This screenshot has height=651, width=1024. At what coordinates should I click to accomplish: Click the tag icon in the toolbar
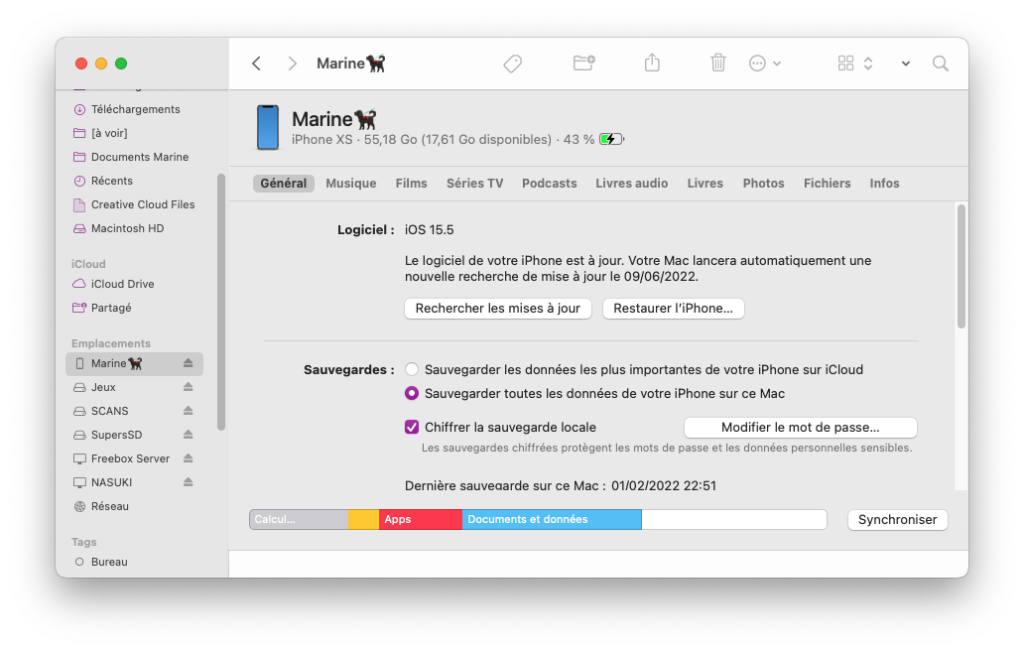tap(512, 63)
